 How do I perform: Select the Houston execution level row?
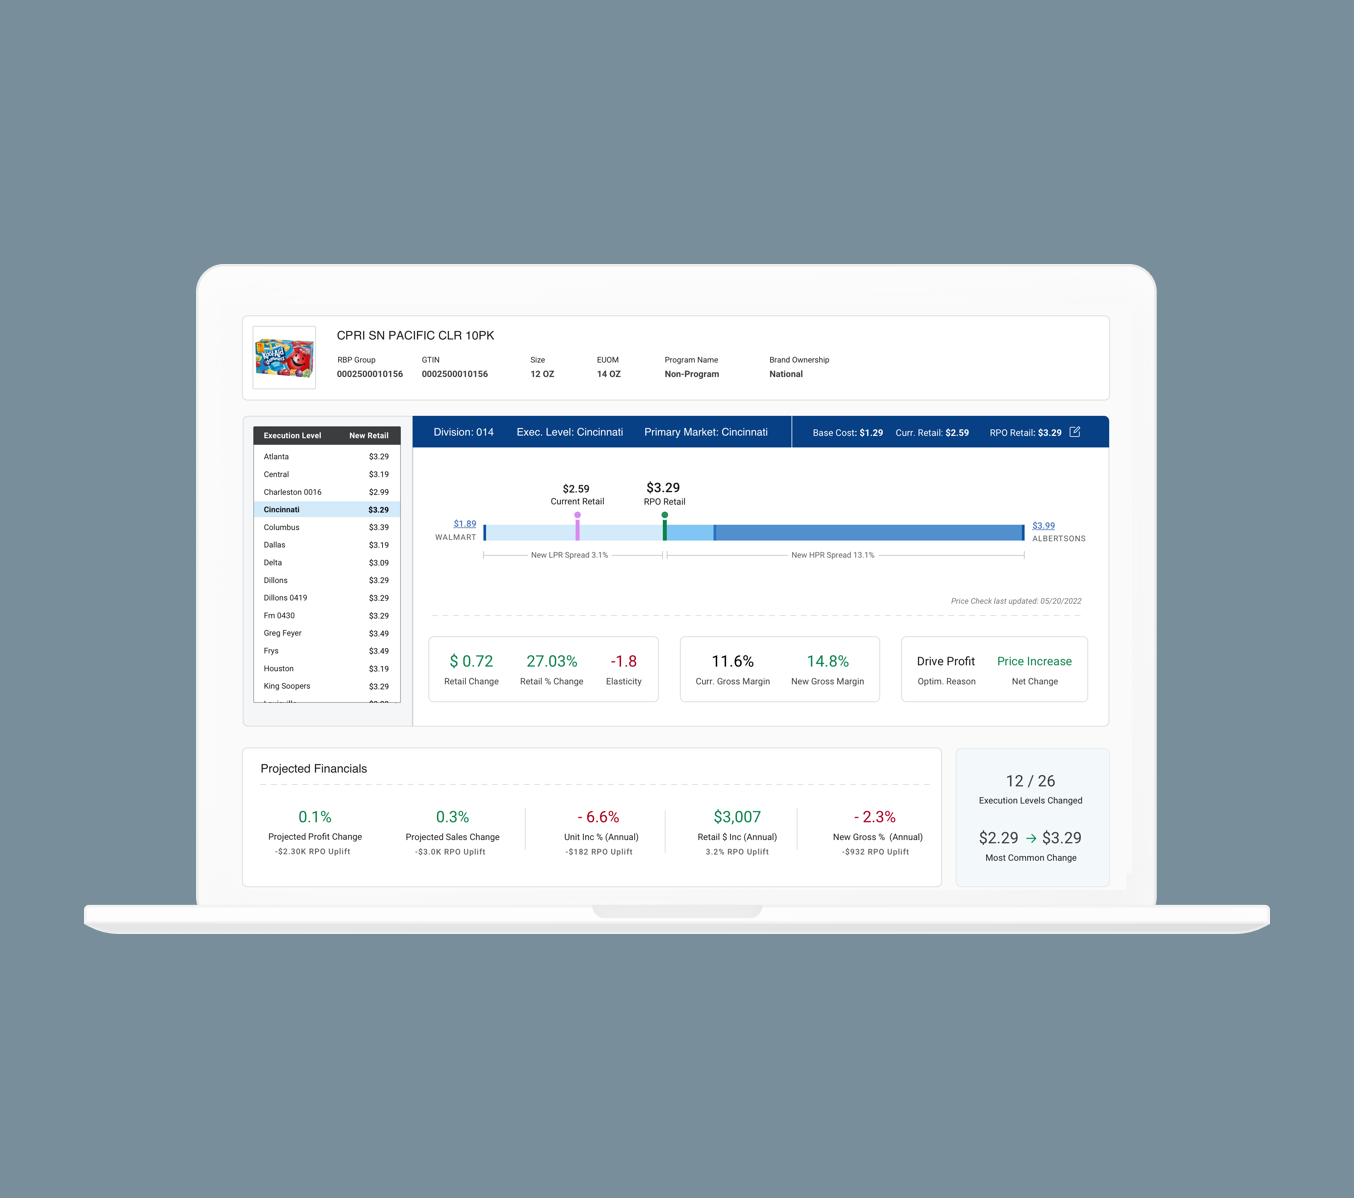327,669
